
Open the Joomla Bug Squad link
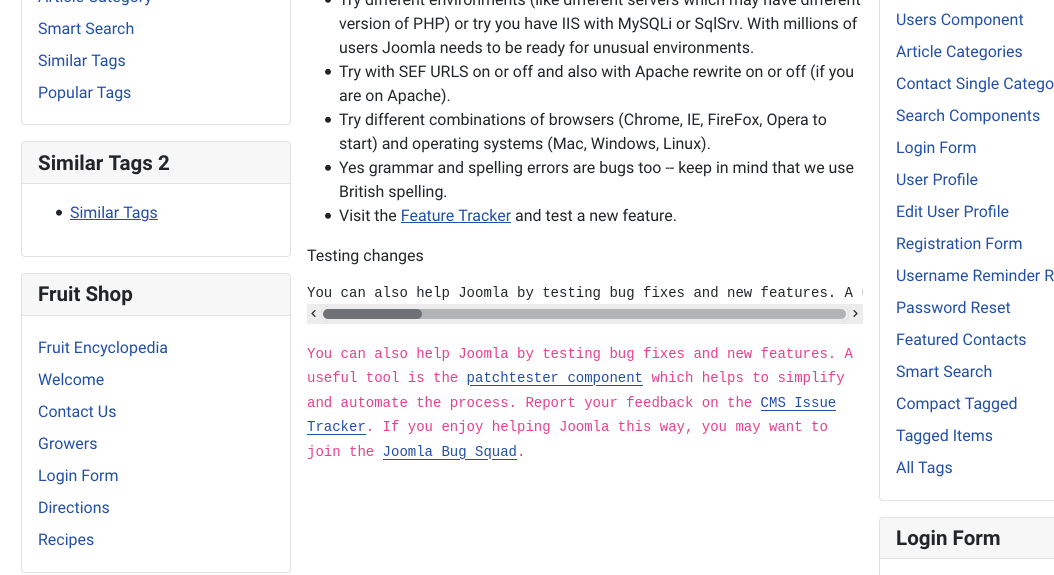(x=450, y=451)
